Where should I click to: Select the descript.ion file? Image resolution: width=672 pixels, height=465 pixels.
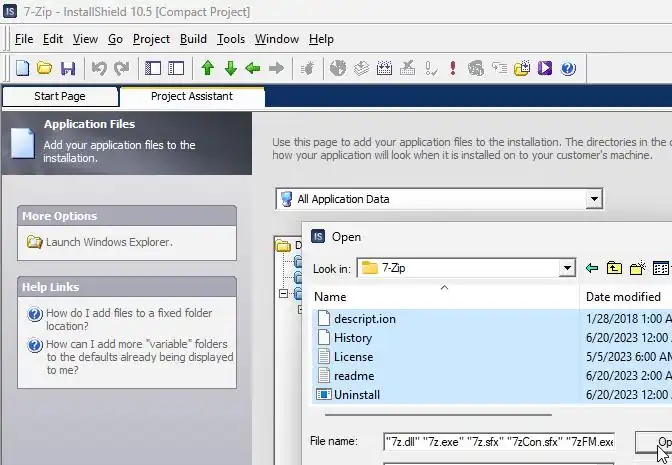pyautogui.click(x=365, y=319)
